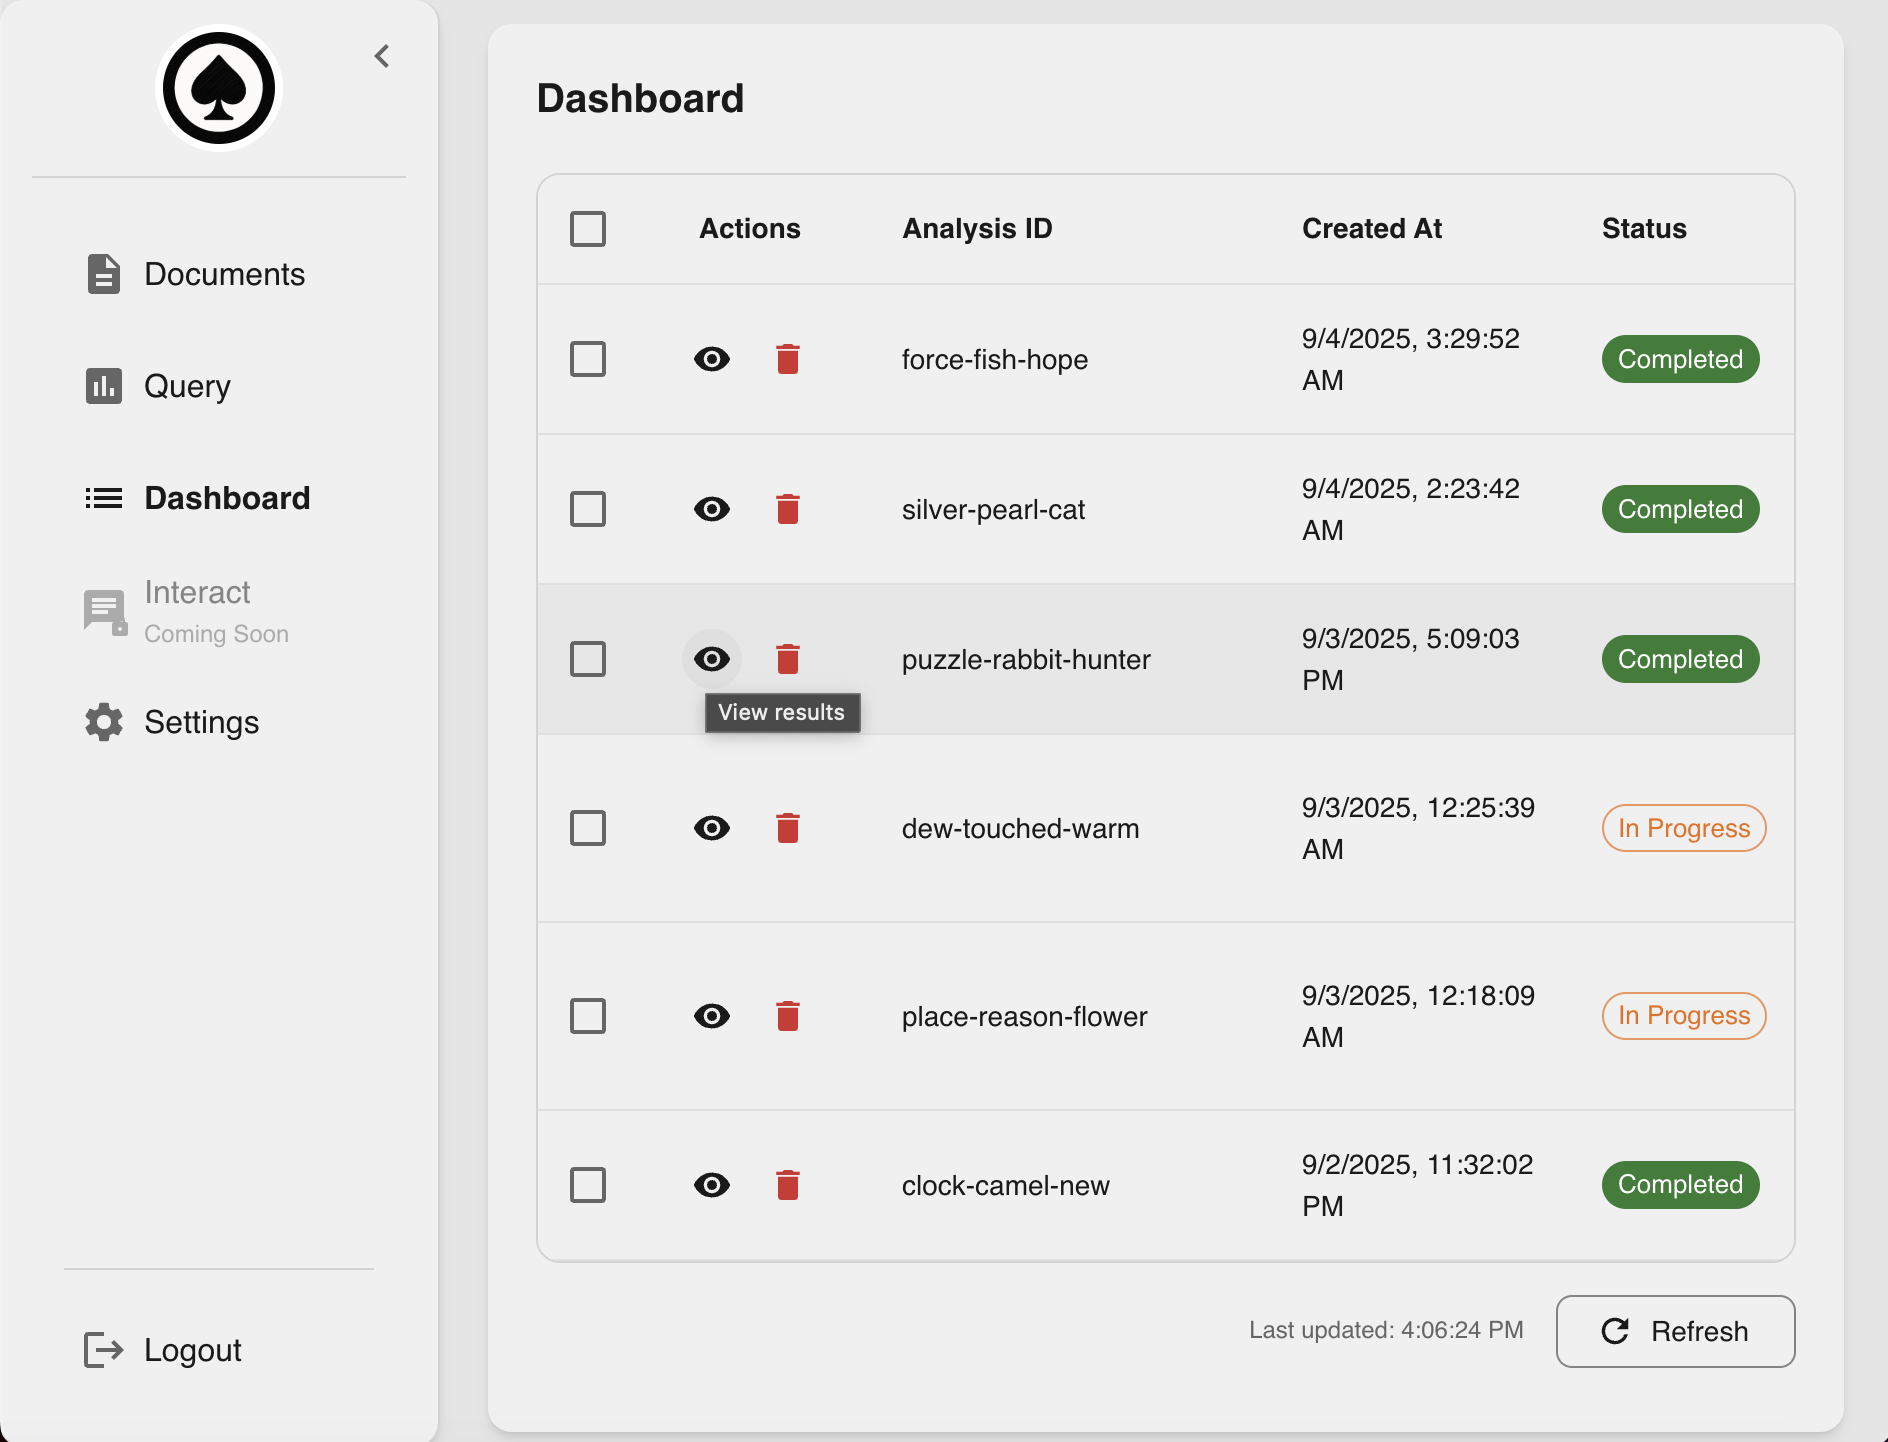Delete the clock-camel-new analysis

(x=788, y=1185)
